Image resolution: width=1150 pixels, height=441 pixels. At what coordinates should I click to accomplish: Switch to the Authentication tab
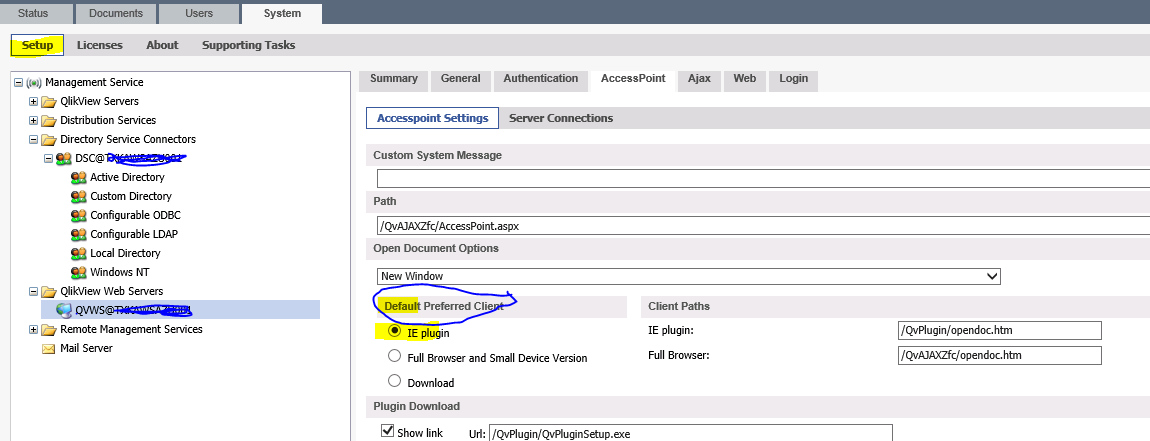pyautogui.click(x=540, y=79)
